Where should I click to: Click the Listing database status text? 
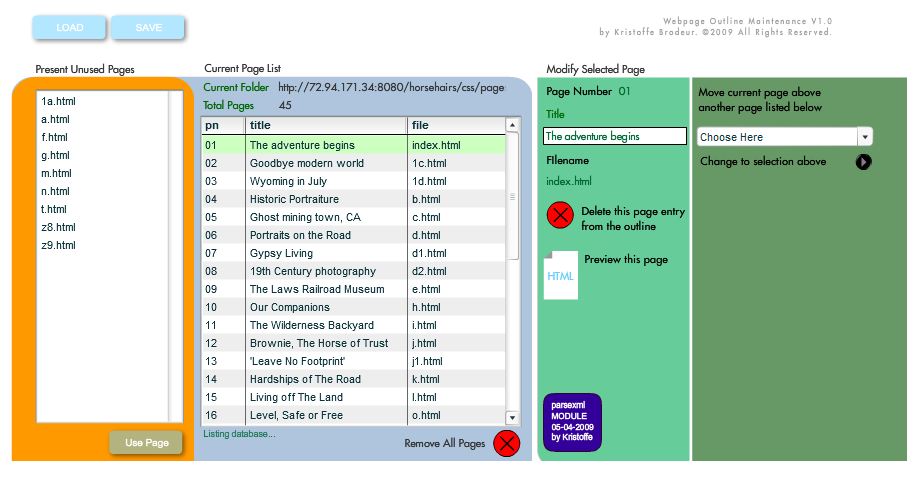pyautogui.click(x=239, y=434)
